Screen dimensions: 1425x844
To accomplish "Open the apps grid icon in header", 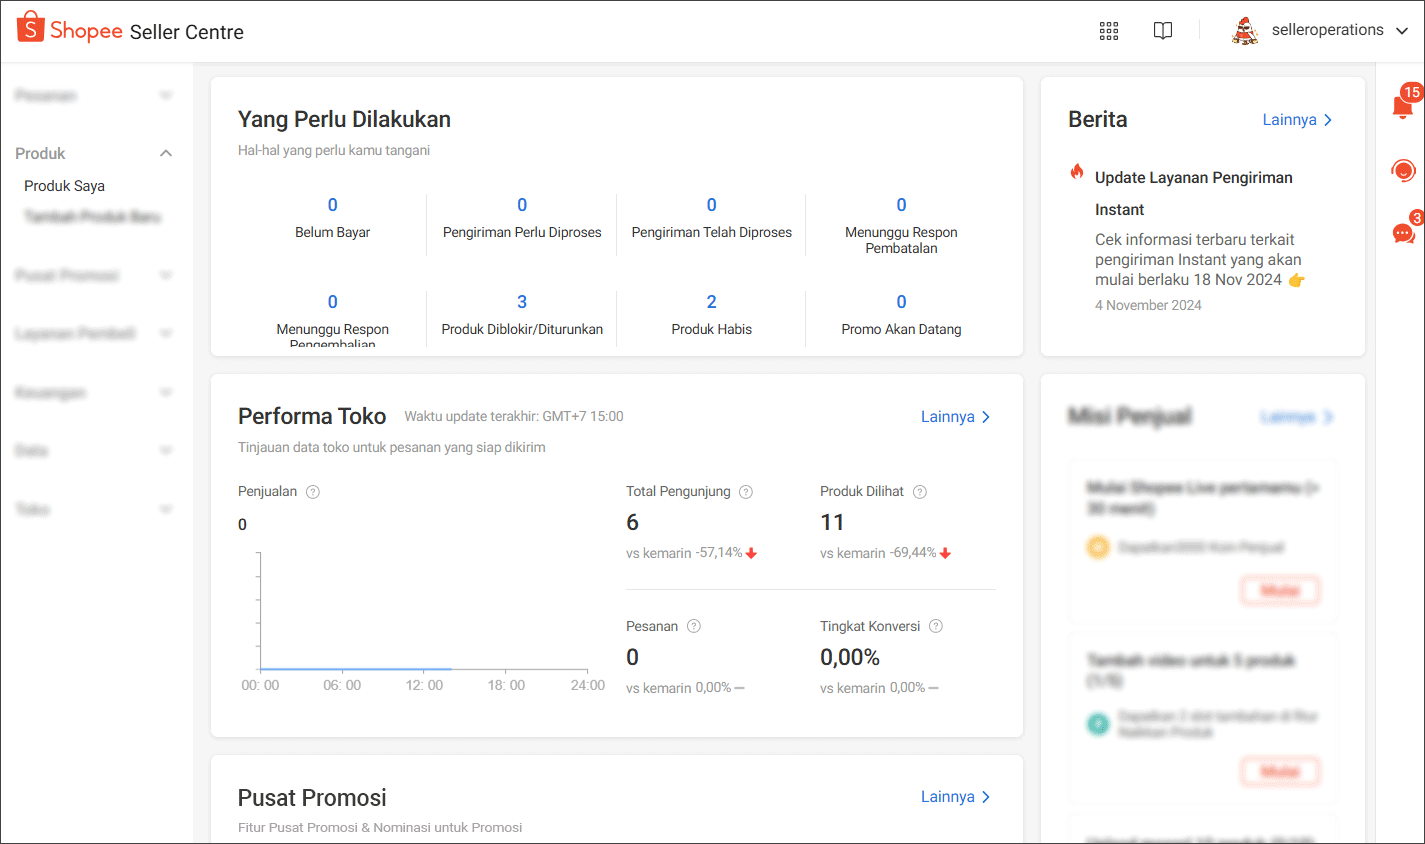I will pos(1108,31).
